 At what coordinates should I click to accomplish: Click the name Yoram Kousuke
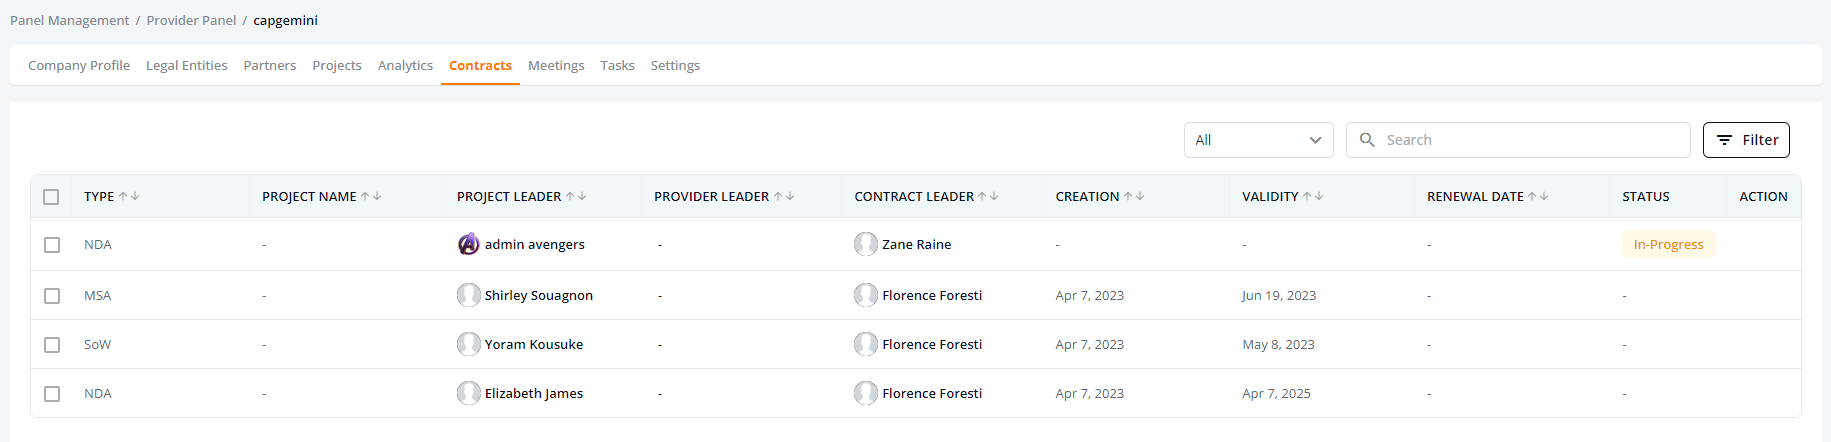pyautogui.click(x=534, y=344)
